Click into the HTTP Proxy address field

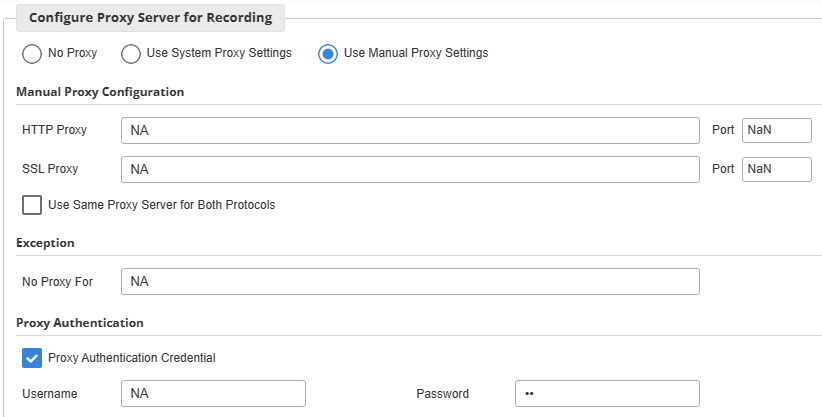(410, 131)
